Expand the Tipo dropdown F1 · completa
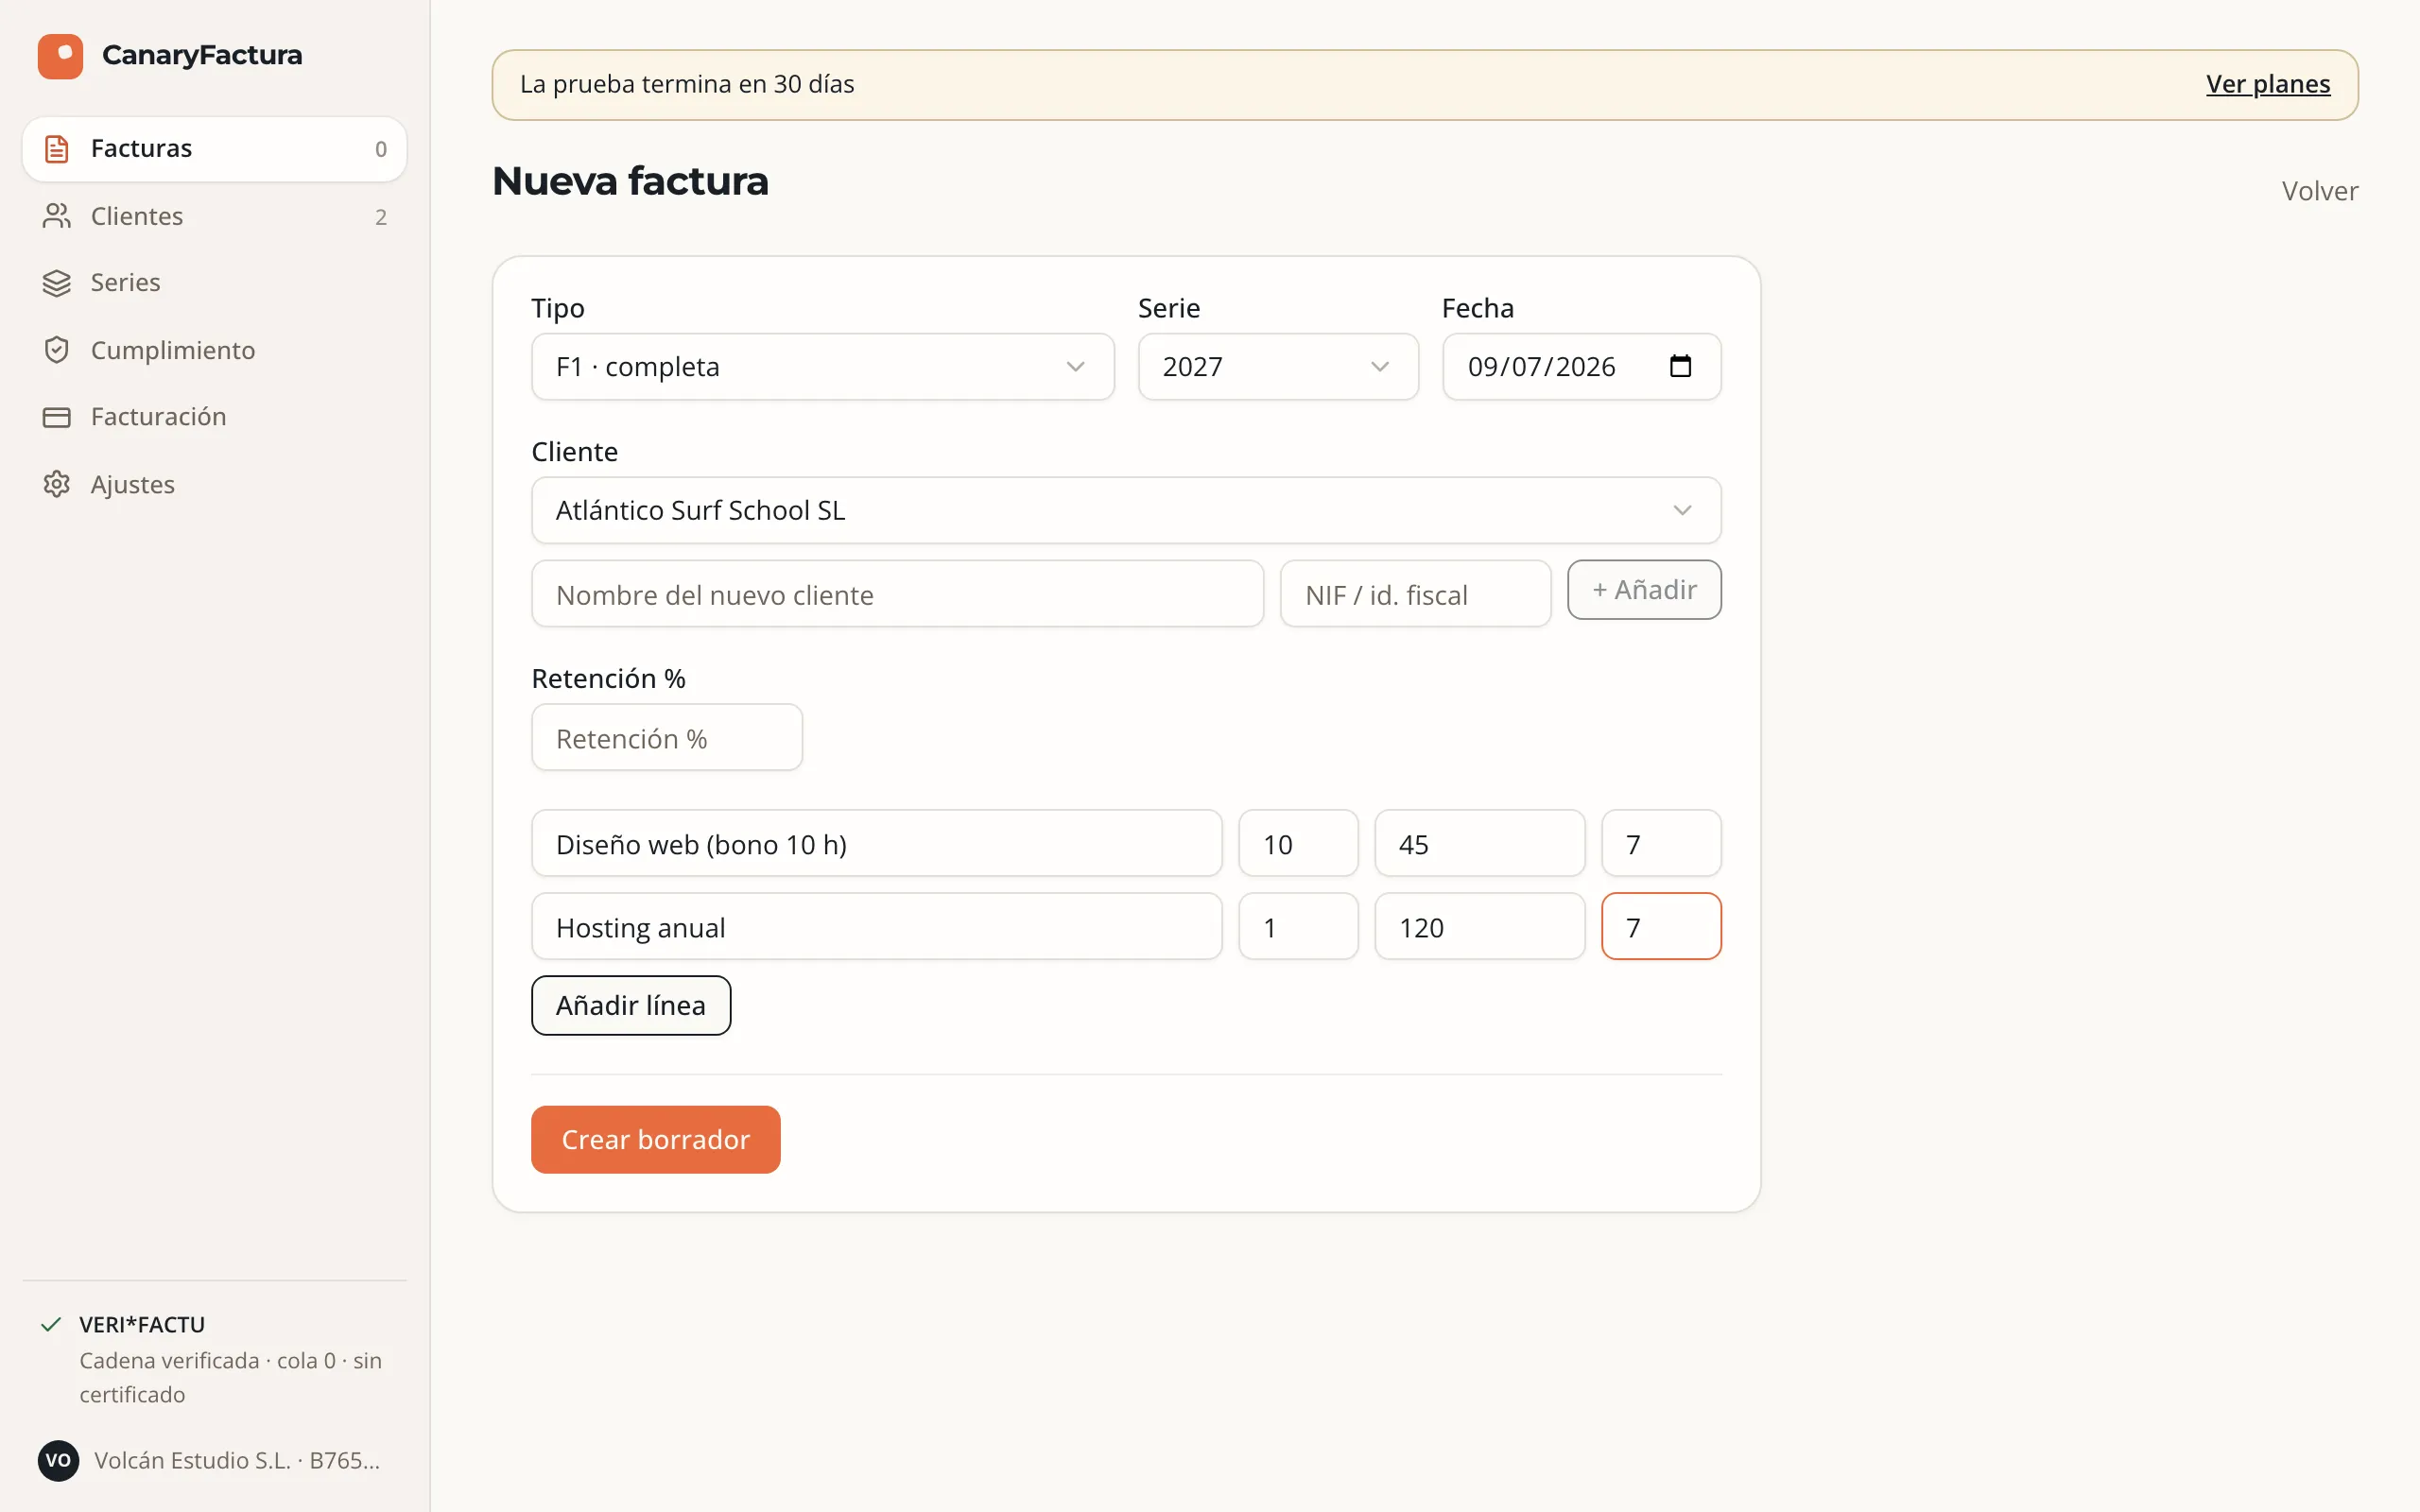This screenshot has height=1512, width=2420. (x=823, y=367)
